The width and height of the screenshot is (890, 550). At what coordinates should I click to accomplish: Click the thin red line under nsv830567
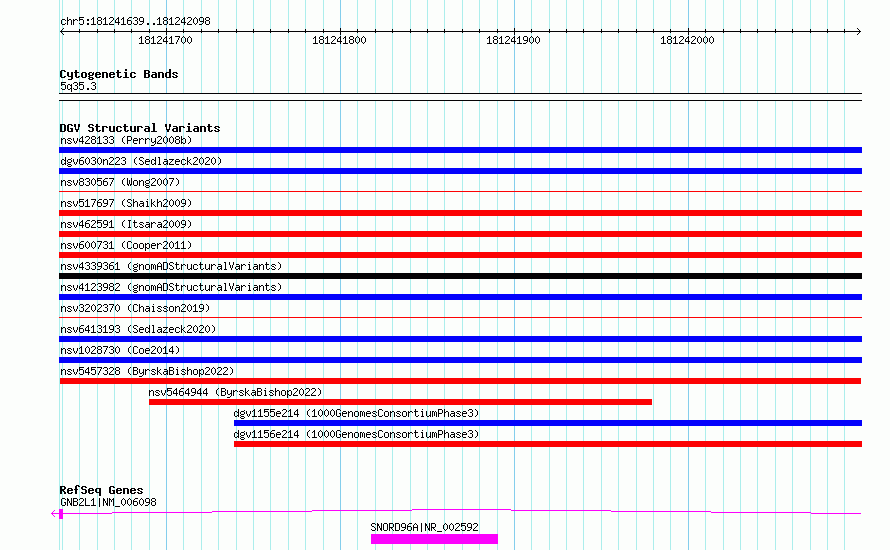(x=460, y=192)
